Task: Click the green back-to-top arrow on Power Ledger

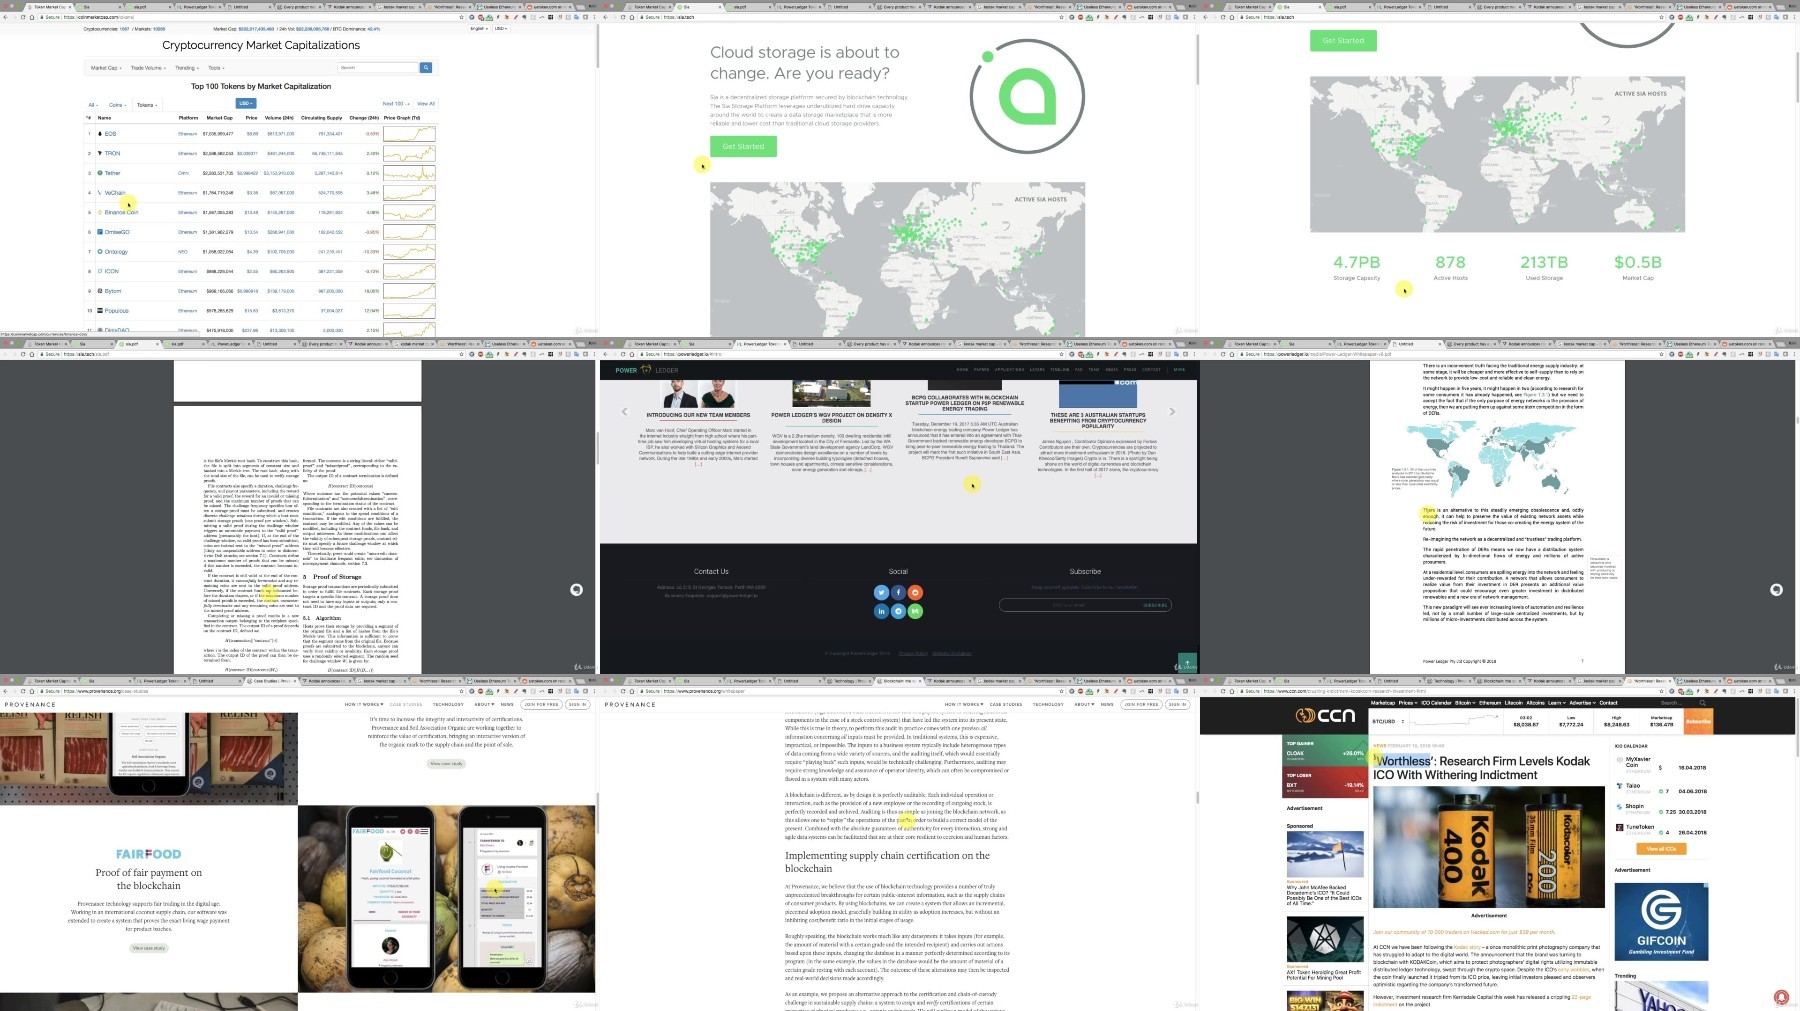Action: tap(1187, 662)
